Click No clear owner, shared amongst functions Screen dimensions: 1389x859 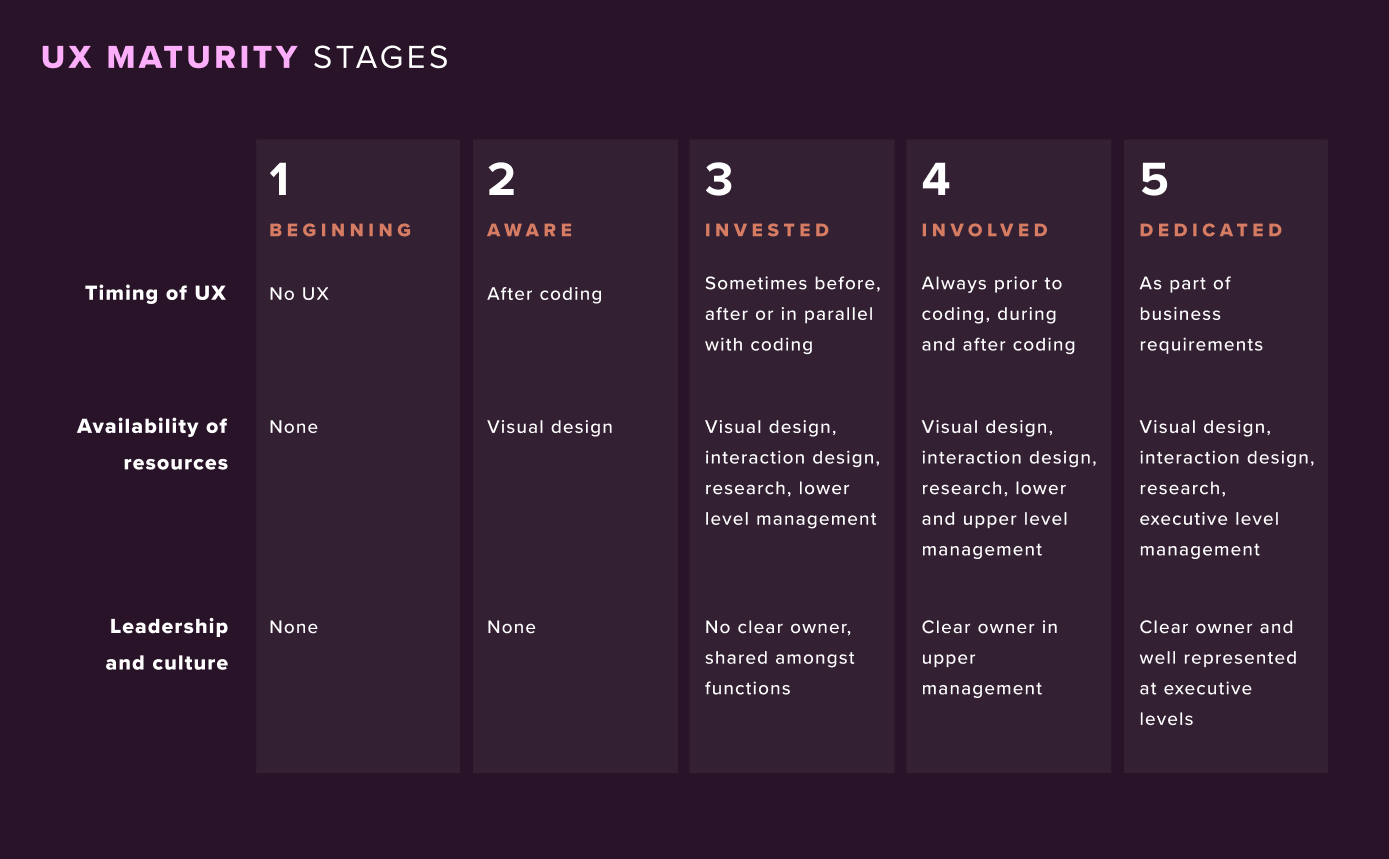(x=780, y=658)
